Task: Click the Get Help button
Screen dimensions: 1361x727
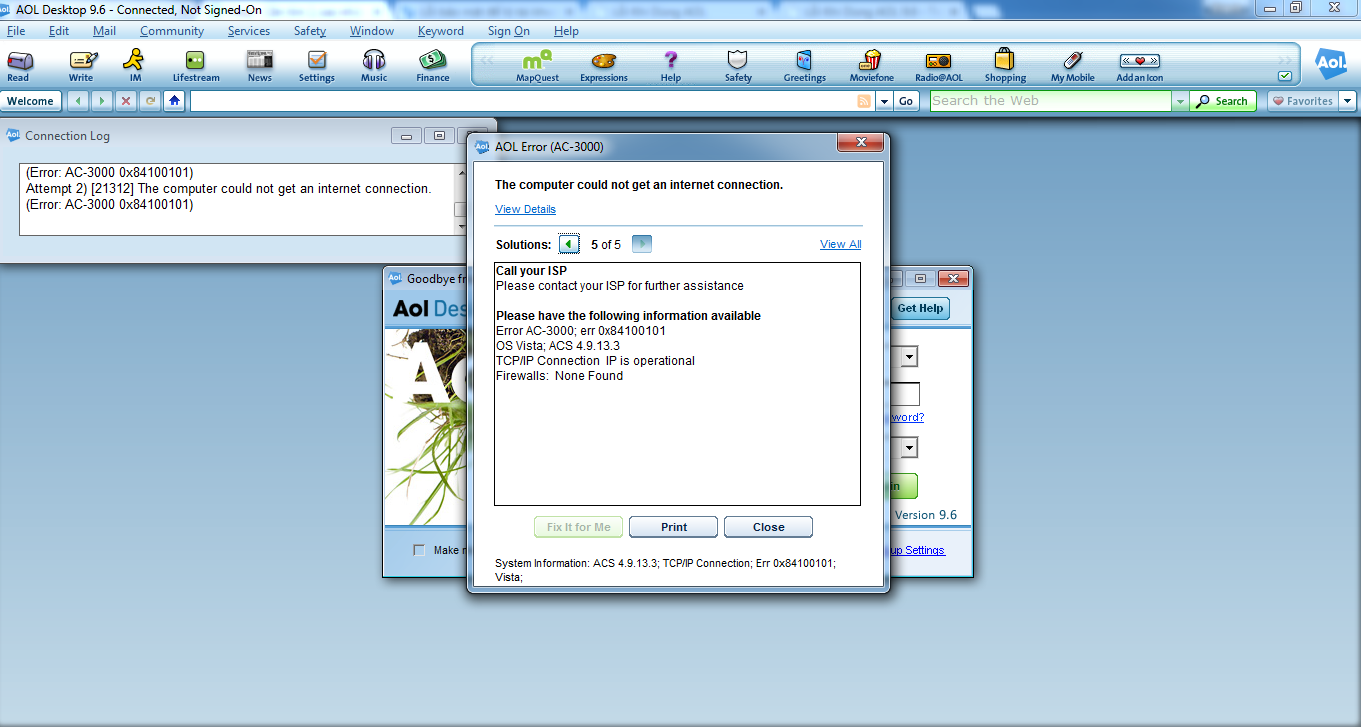Action: 920,308
